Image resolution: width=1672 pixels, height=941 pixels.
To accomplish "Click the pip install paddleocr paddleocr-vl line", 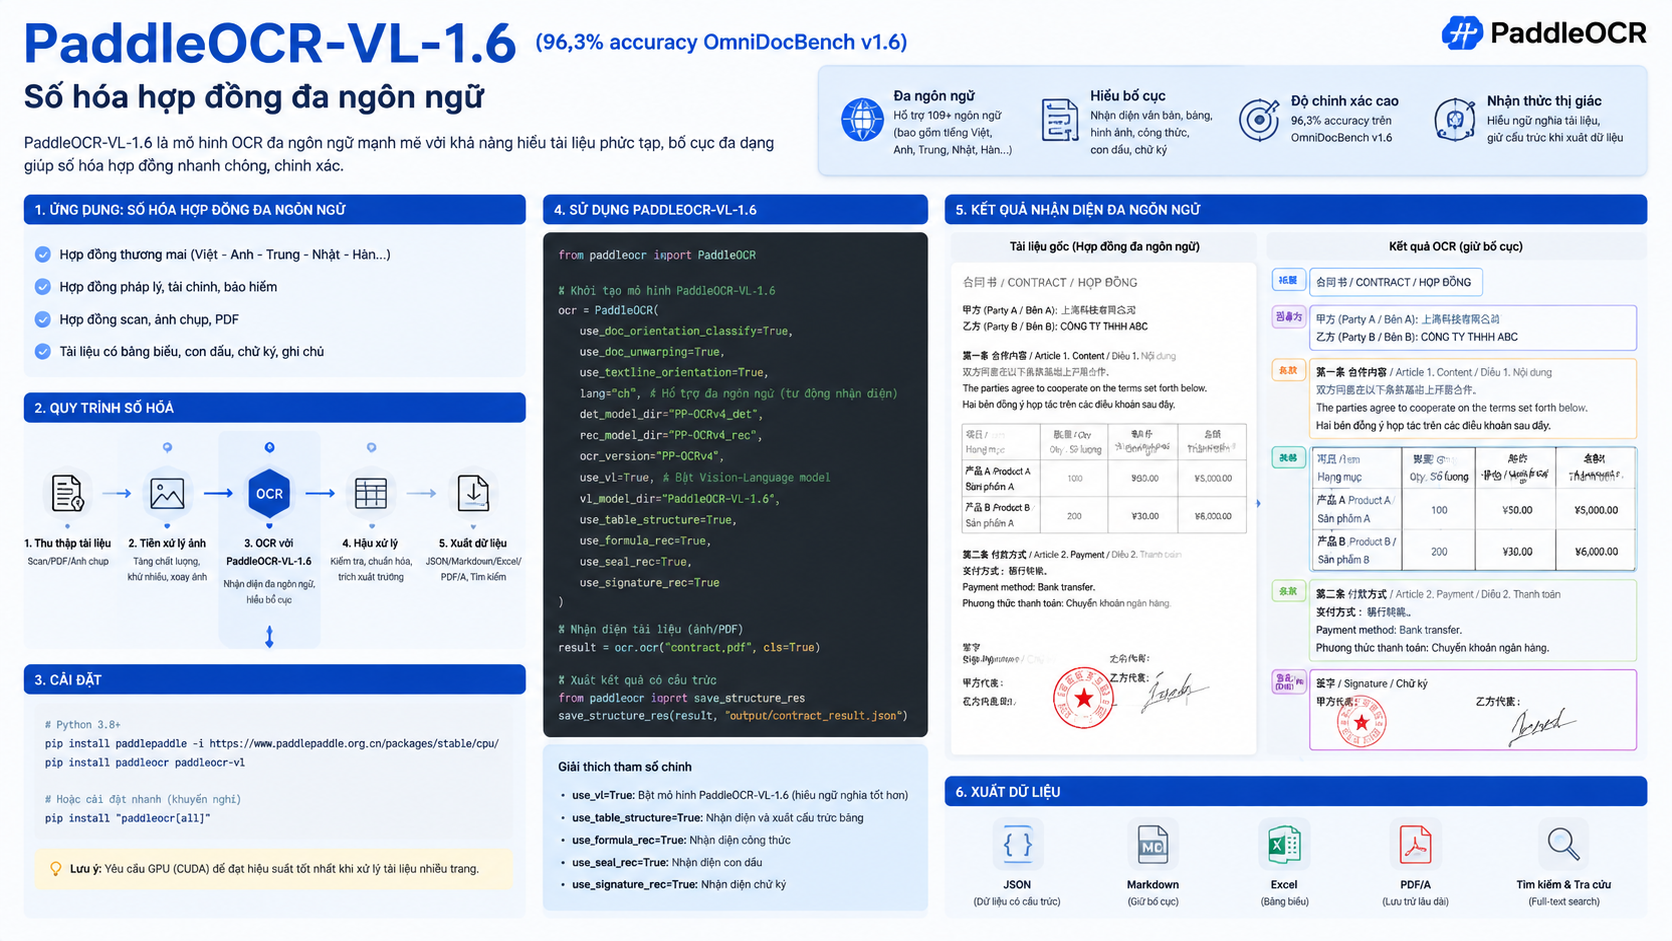I will [x=145, y=763].
